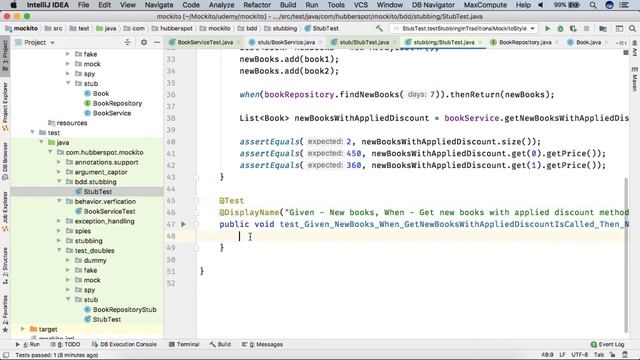The height and width of the screenshot is (360, 640).
Task: Click the run gutter icon on line 47
Action: (x=183, y=224)
